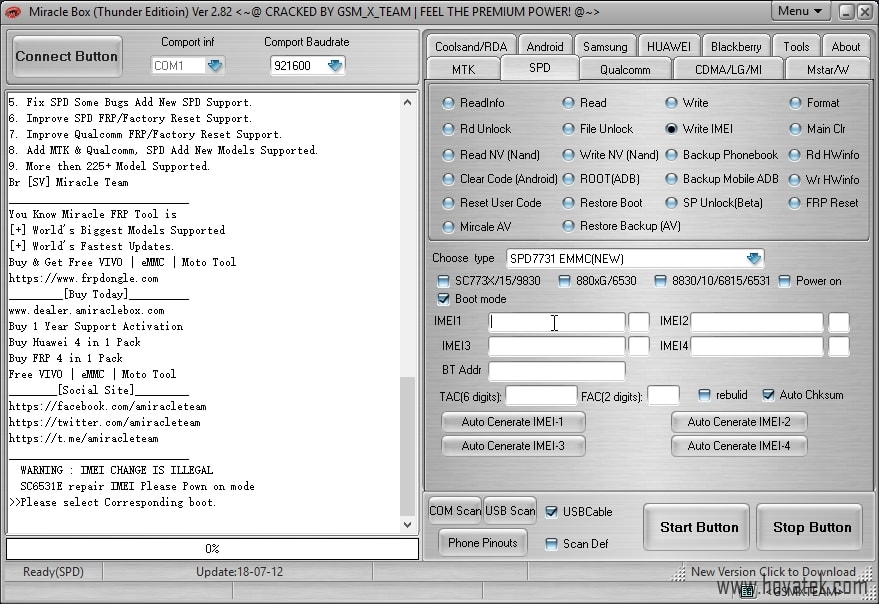Viewport: 879px width, 604px height.
Task: Check the 8830/10/6815/6531 checkbox
Action: 660,281
